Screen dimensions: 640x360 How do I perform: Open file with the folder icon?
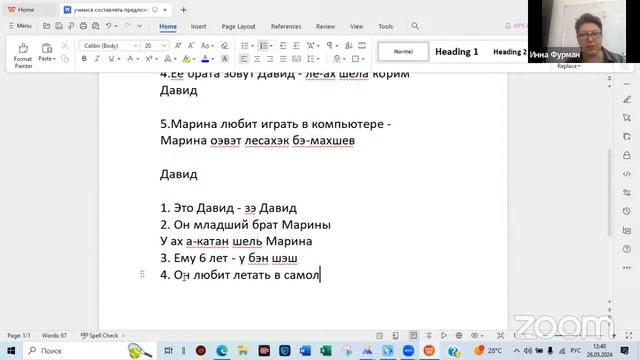point(47,26)
